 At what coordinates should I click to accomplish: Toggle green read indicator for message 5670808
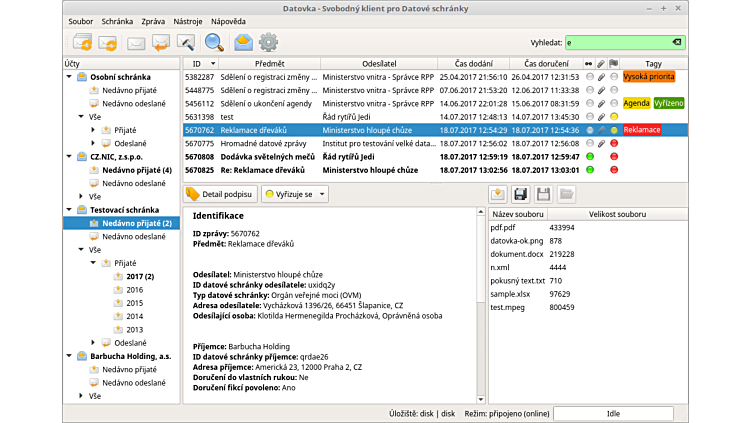pos(589,156)
